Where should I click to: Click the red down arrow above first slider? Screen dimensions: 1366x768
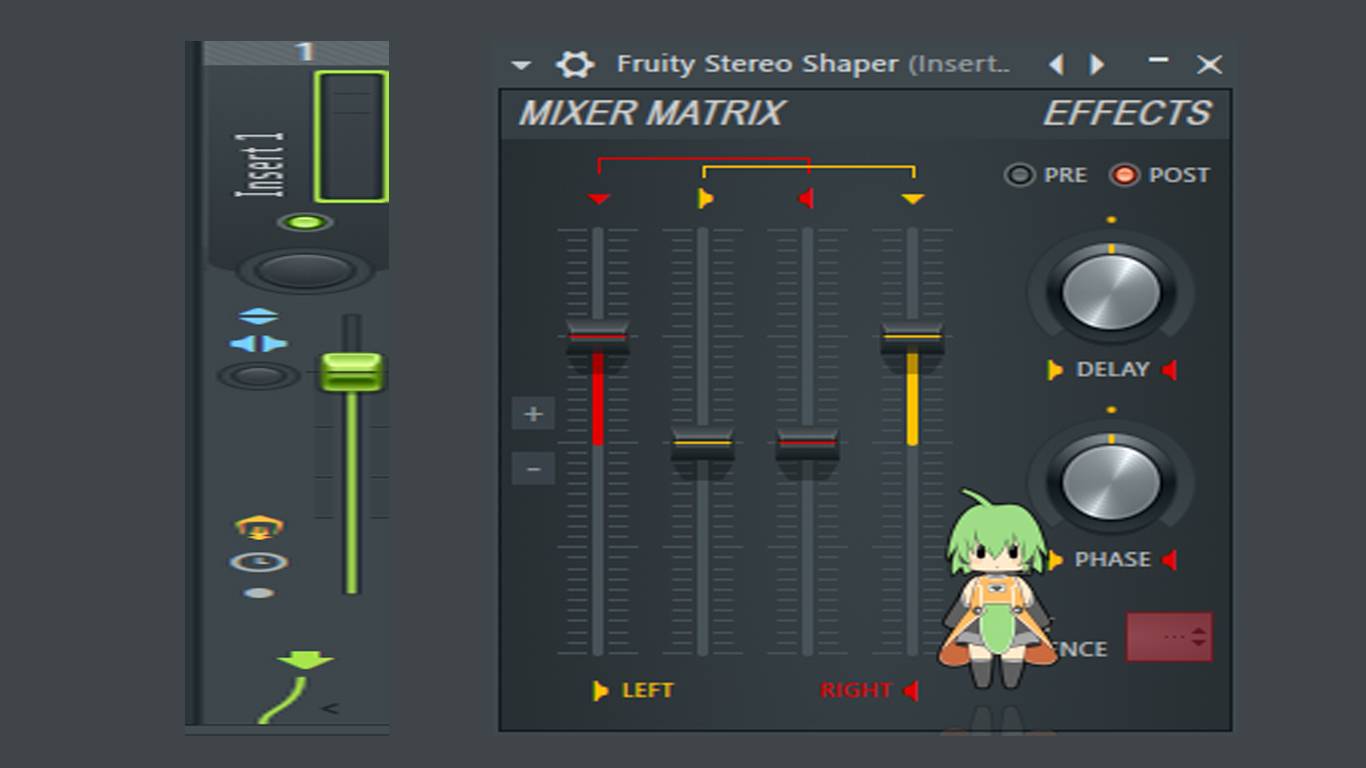599,200
